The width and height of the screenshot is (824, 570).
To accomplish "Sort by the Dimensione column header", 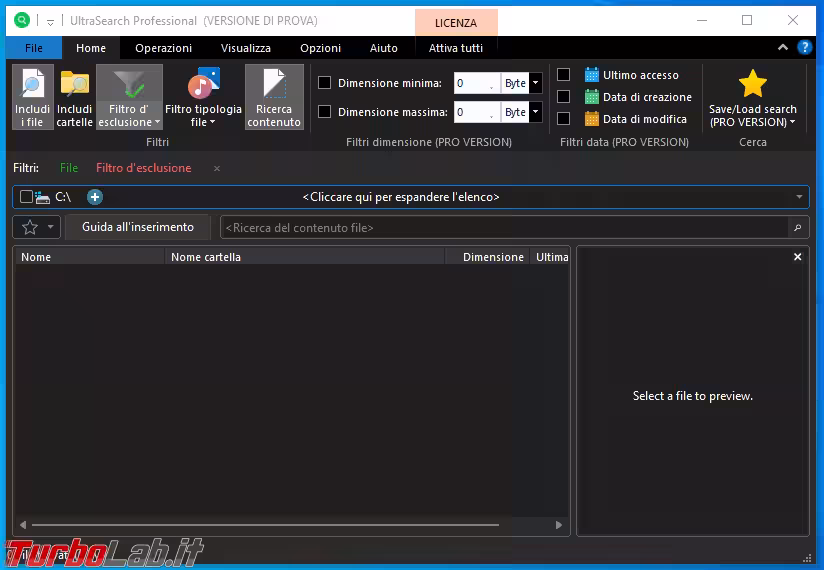I will click(x=487, y=257).
